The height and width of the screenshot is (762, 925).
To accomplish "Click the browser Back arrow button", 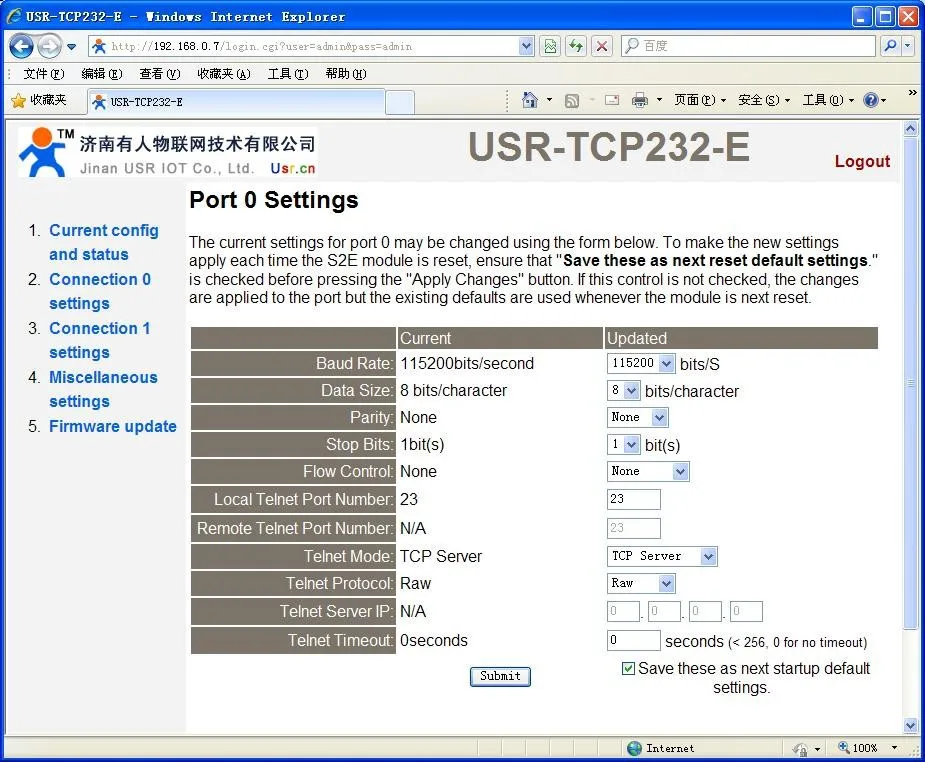I will coord(22,46).
